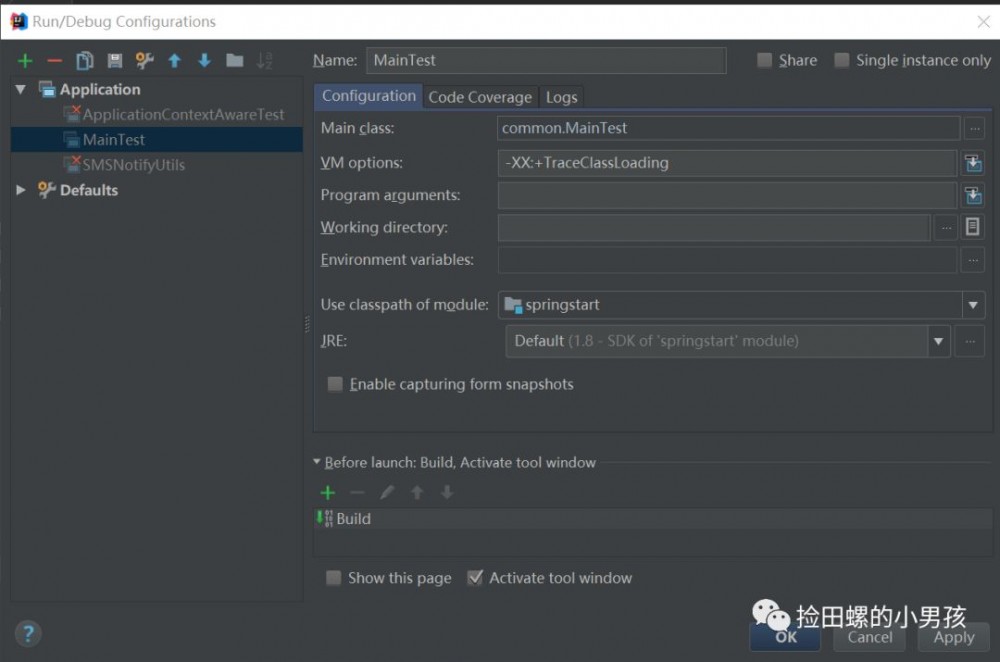Remove before-launch task minus icon

click(358, 493)
